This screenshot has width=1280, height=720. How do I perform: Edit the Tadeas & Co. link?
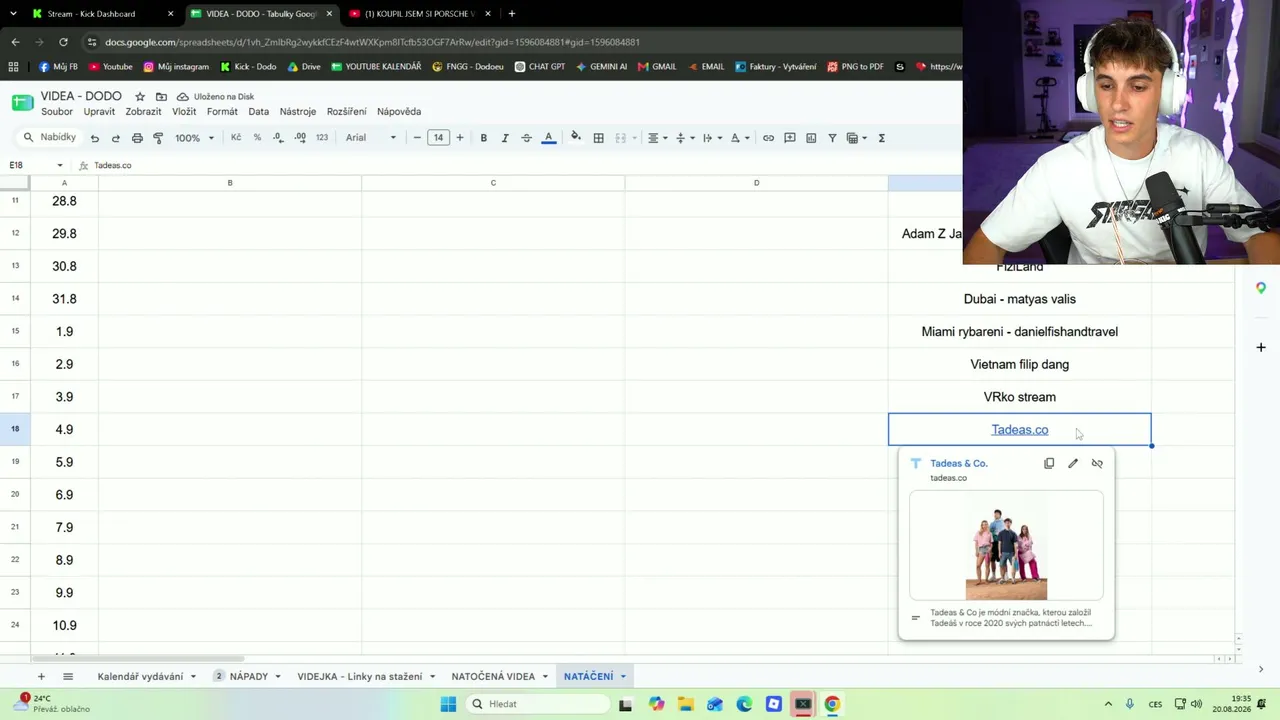(x=1073, y=464)
